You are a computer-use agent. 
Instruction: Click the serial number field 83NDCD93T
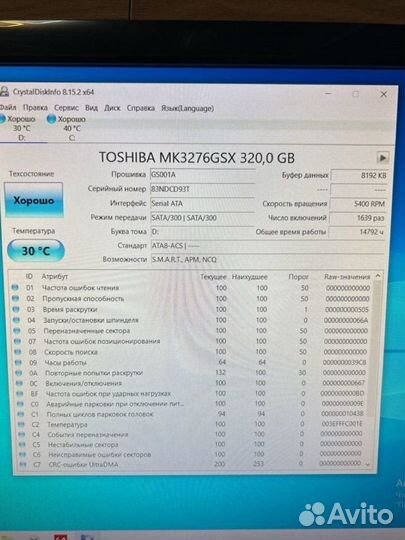tap(202, 189)
